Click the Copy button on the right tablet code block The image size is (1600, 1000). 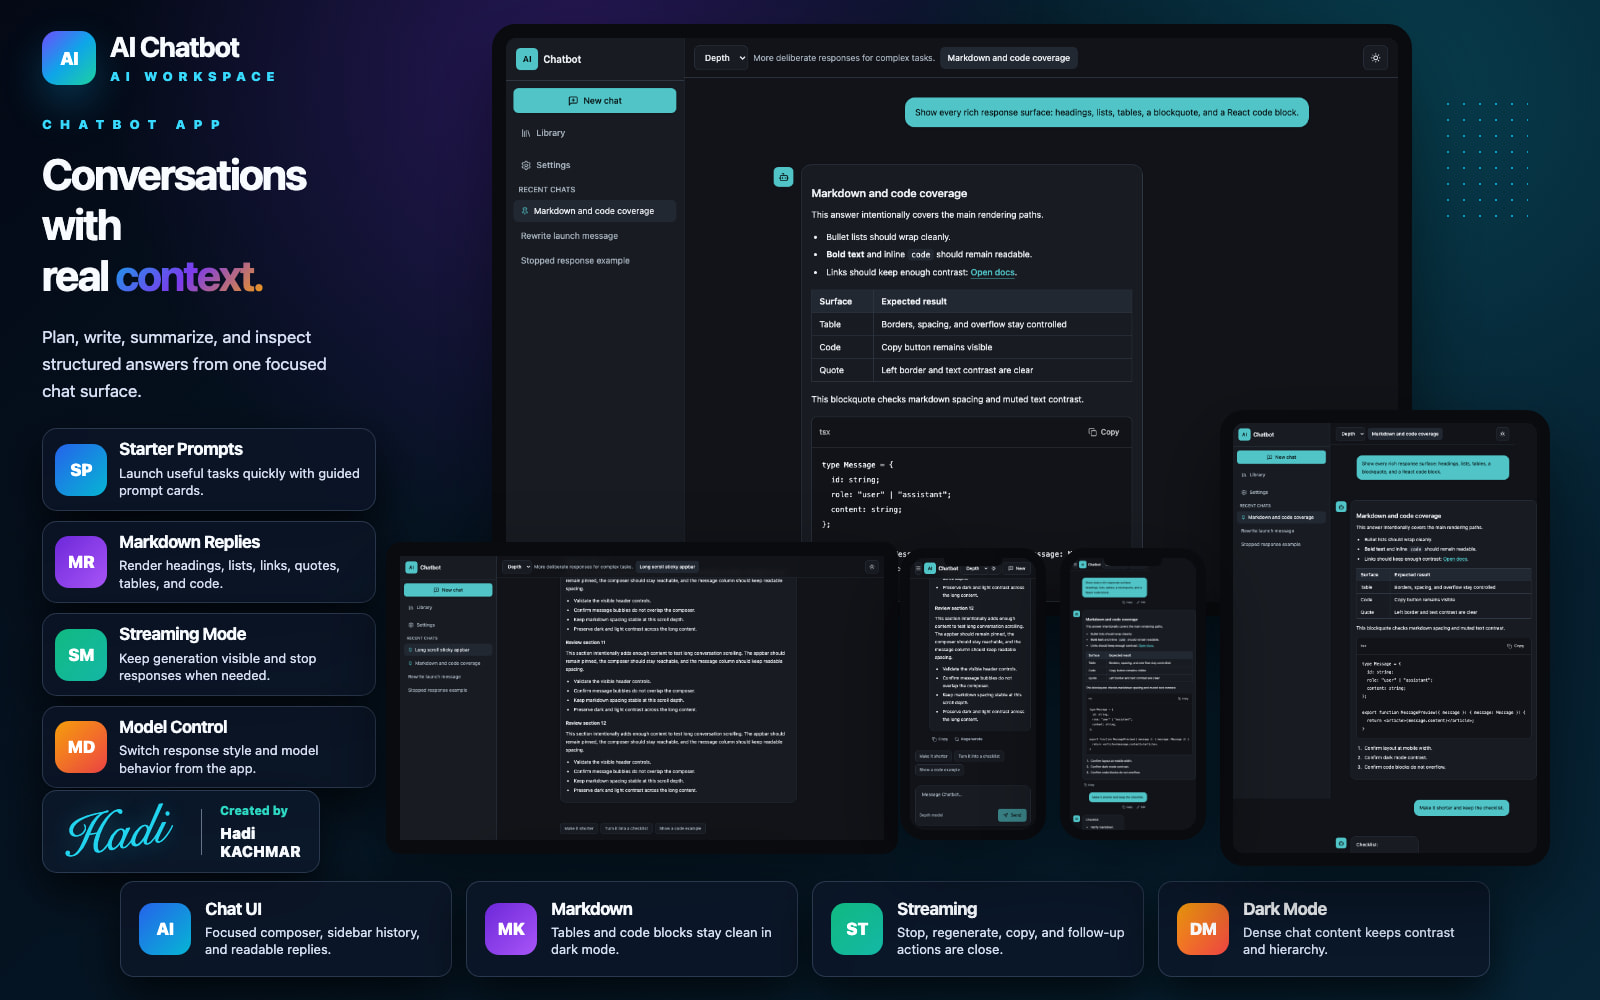1515,646
